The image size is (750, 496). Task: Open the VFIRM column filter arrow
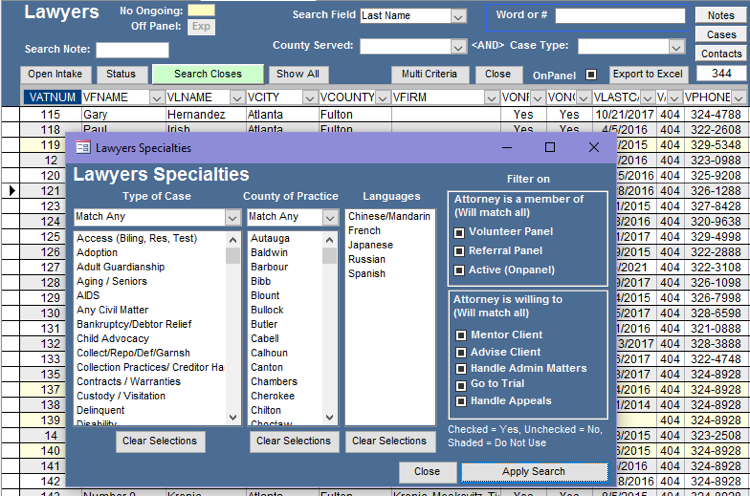(491, 97)
